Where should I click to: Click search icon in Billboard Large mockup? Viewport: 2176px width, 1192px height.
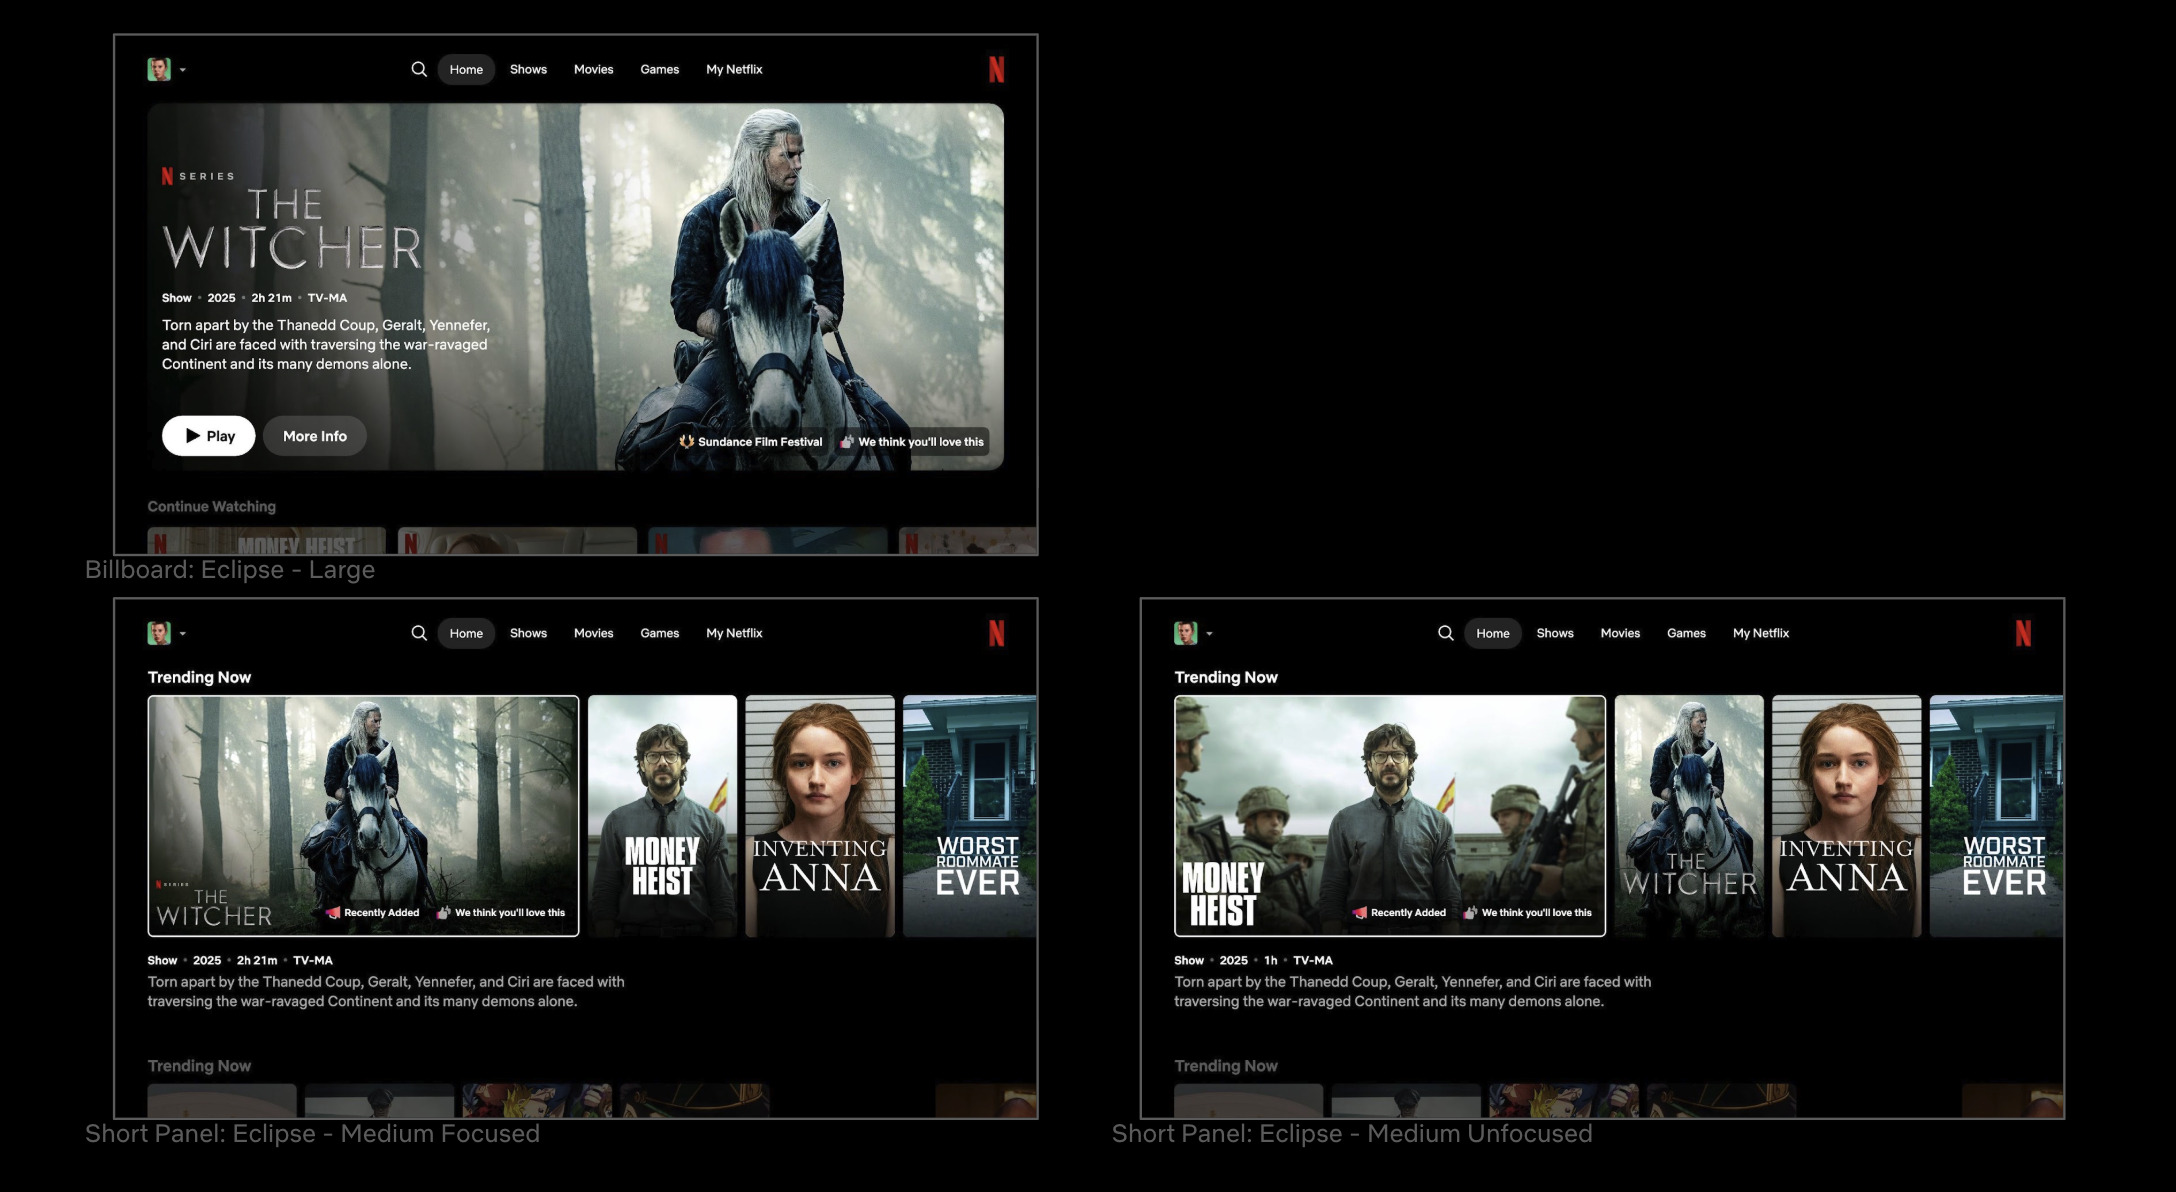419,69
